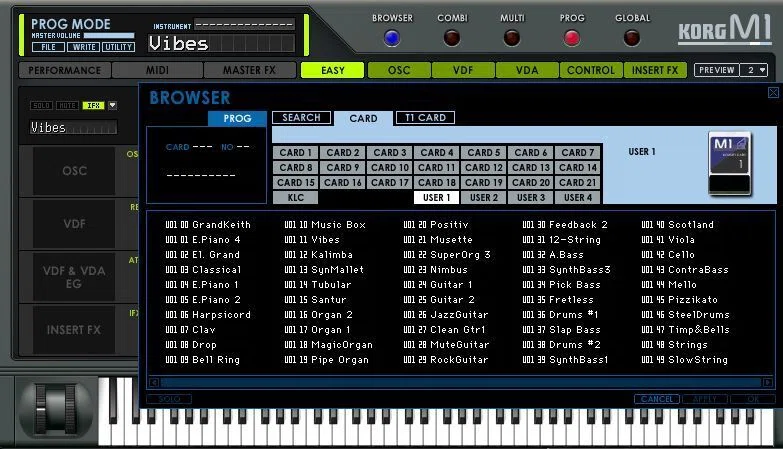Screen dimensions: 783x449
Task: Select the EASY tab
Action: click(x=333, y=70)
